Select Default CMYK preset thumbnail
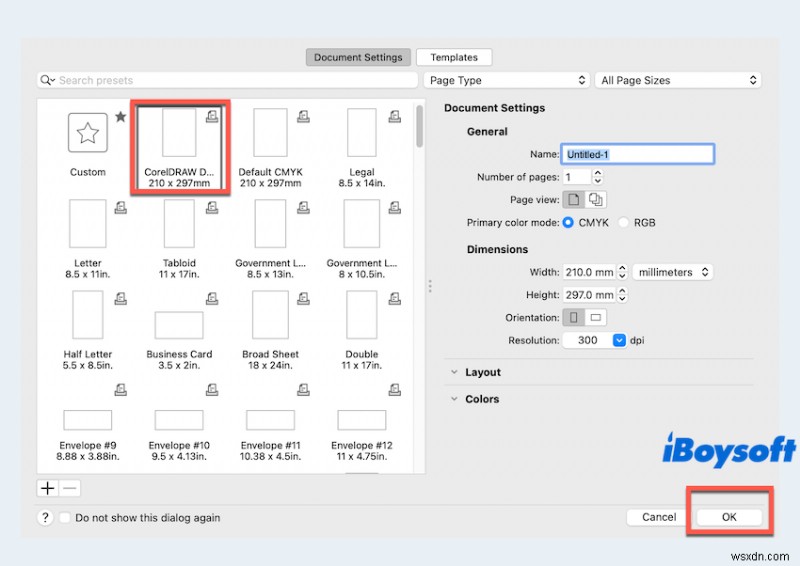The width and height of the screenshot is (800, 566). [x=270, y=132]
